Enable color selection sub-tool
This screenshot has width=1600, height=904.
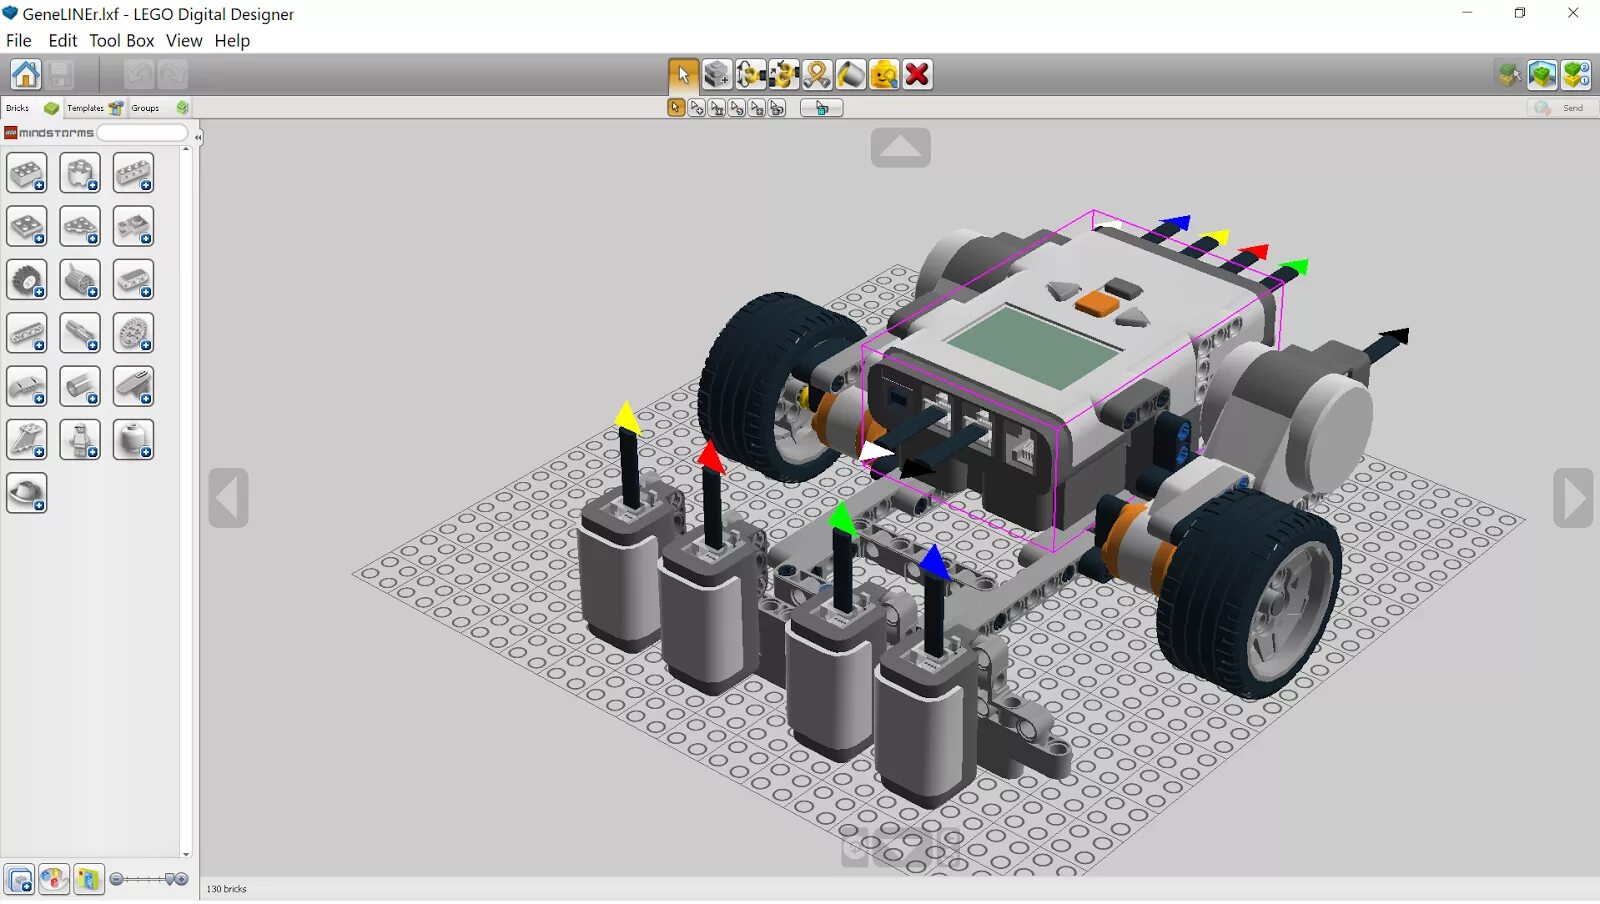click(x=737, y=108)
